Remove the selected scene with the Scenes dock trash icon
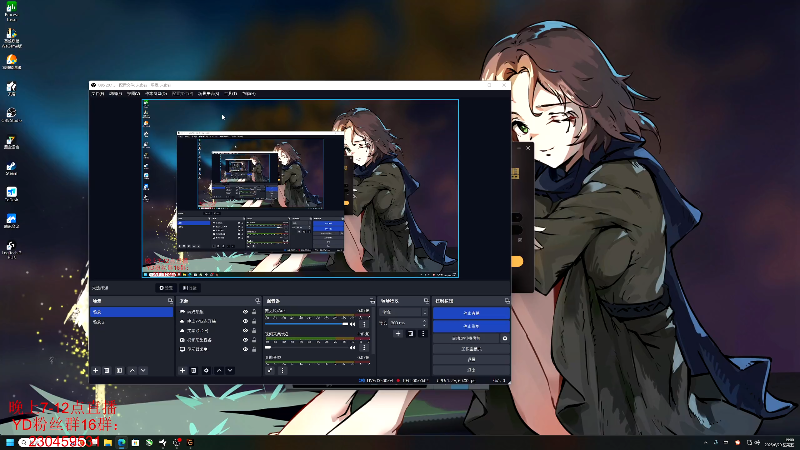The width and height of the screenshot is (800, 450). (x=107, y=370)
